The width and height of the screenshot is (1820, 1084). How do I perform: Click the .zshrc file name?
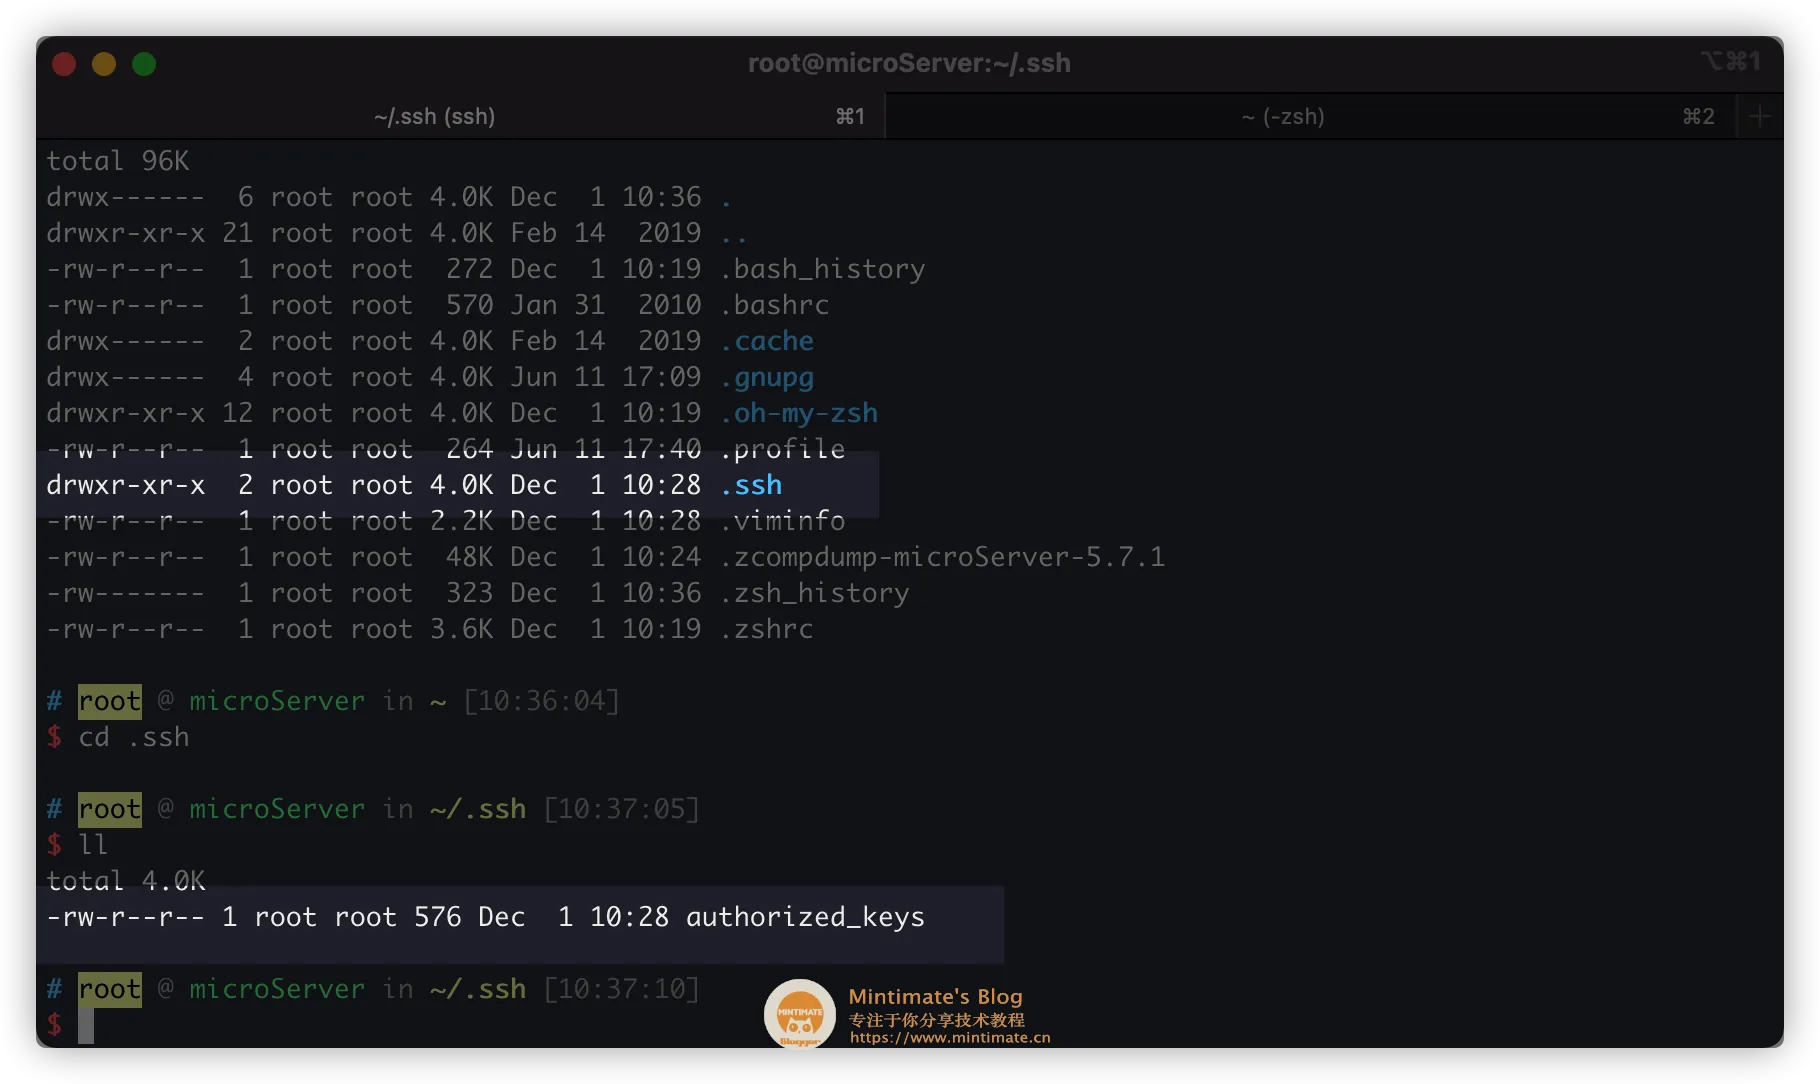tap(767, 629)
